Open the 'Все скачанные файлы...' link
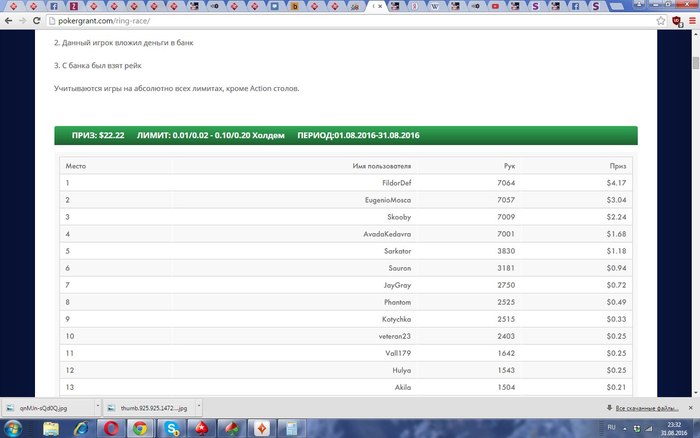Viewport: 700px width, 438px height. point(647,408)
